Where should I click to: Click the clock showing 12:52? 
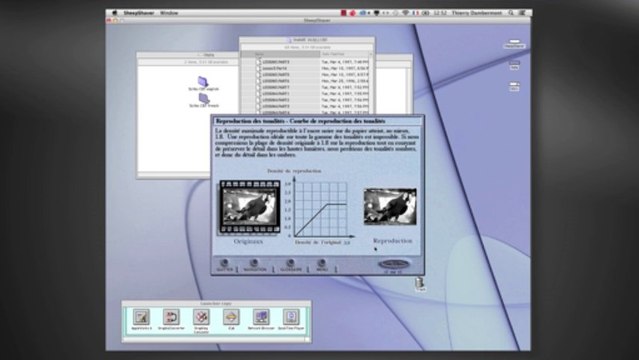point(440,13)
